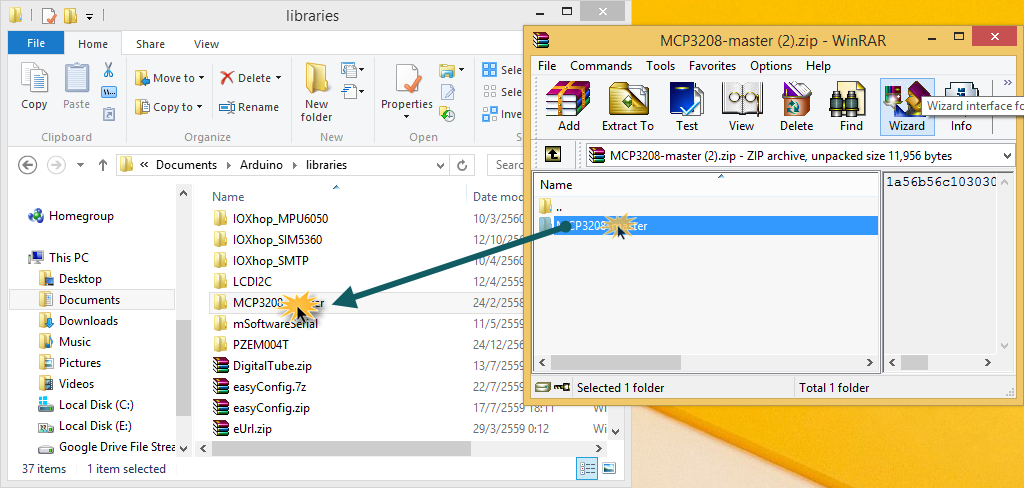Click the Invert selection icon
This screenshot has height=488, width=1024.
pos(489,114)
